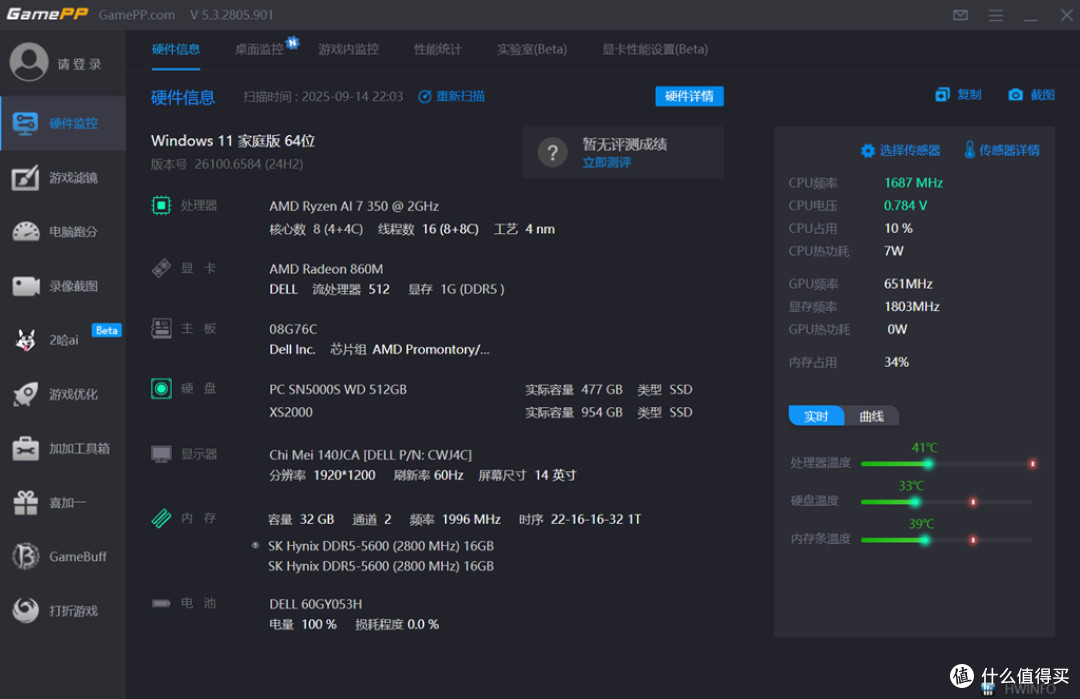Switch to the 桌面监控 tab
Image resolution: width=1080 pixels, height=699 pixels.
click(x=260, y=50)
